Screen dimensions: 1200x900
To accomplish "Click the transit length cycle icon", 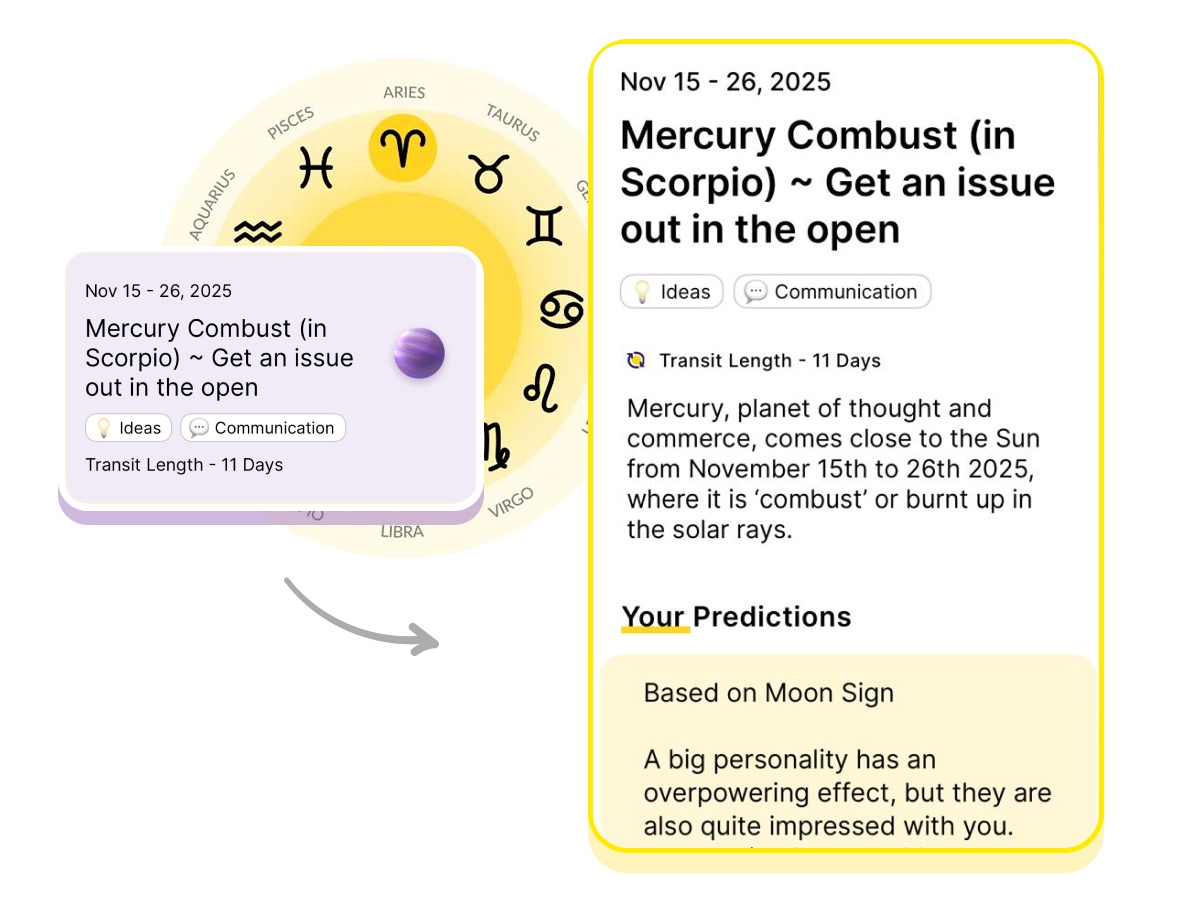I will point(636,361).
